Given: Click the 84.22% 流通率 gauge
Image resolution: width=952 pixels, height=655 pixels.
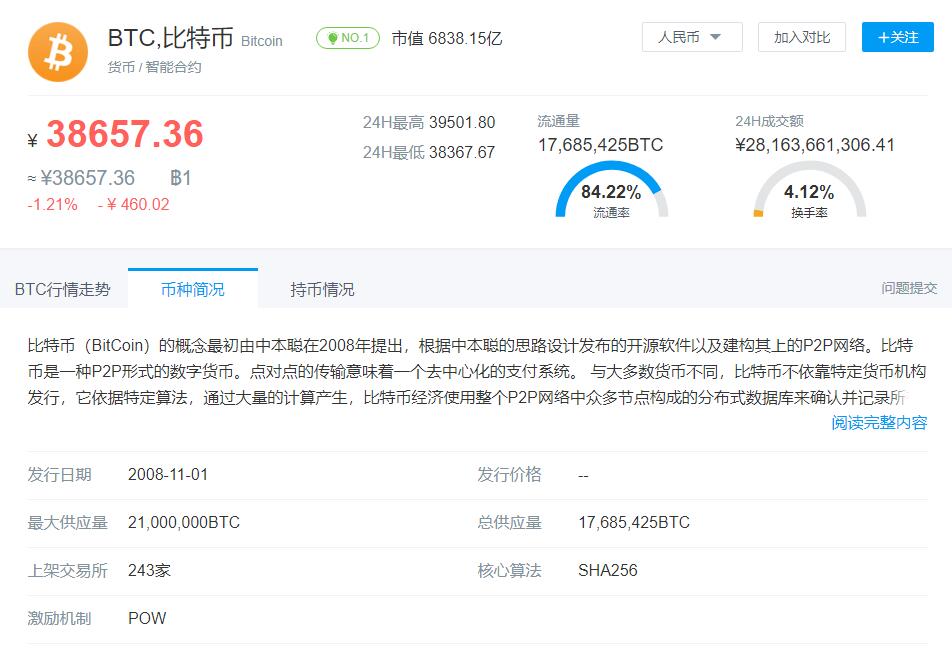Looking at the screenshot, I should [611, 190].
